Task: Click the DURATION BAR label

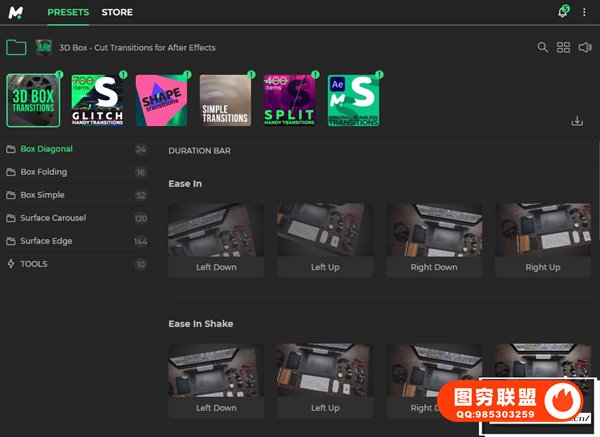Action: (x=199, y=150)
